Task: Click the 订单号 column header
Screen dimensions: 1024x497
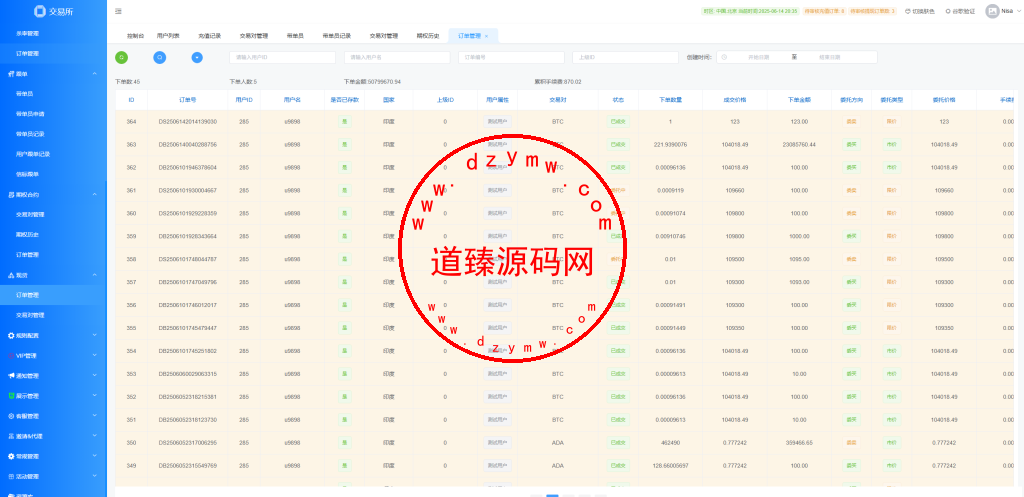Action: 187,100
